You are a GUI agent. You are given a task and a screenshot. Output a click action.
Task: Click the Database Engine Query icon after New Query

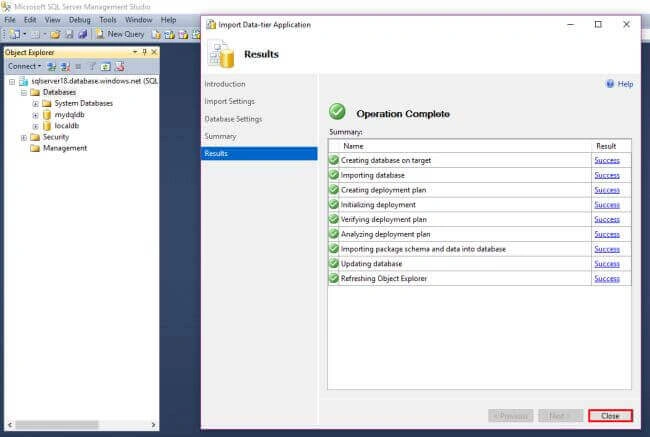(156, 34)
